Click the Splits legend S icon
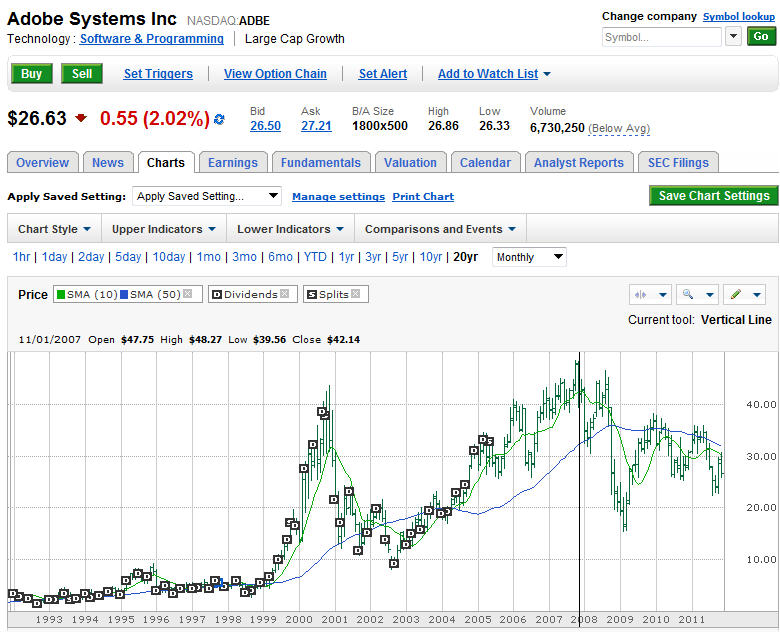The width and height of the screenshot is (780, 632). click(312, 295)
